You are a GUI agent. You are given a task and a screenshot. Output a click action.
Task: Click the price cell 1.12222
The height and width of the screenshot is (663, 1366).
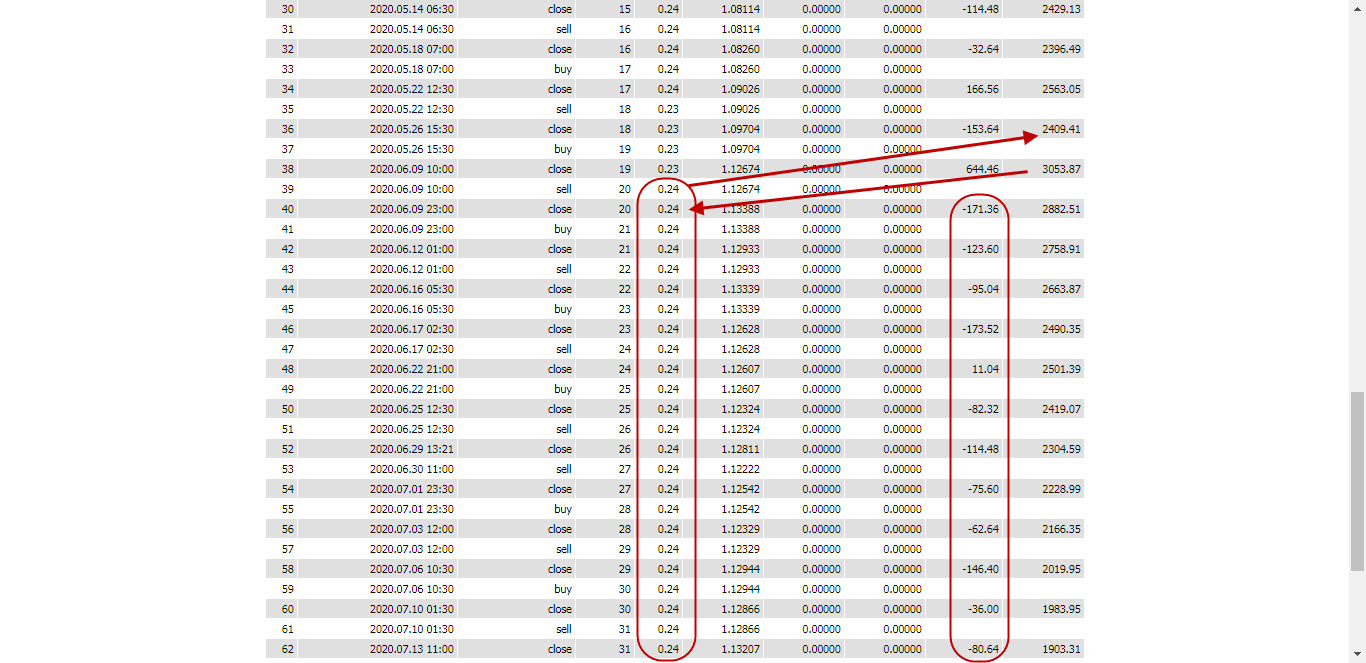740,469
